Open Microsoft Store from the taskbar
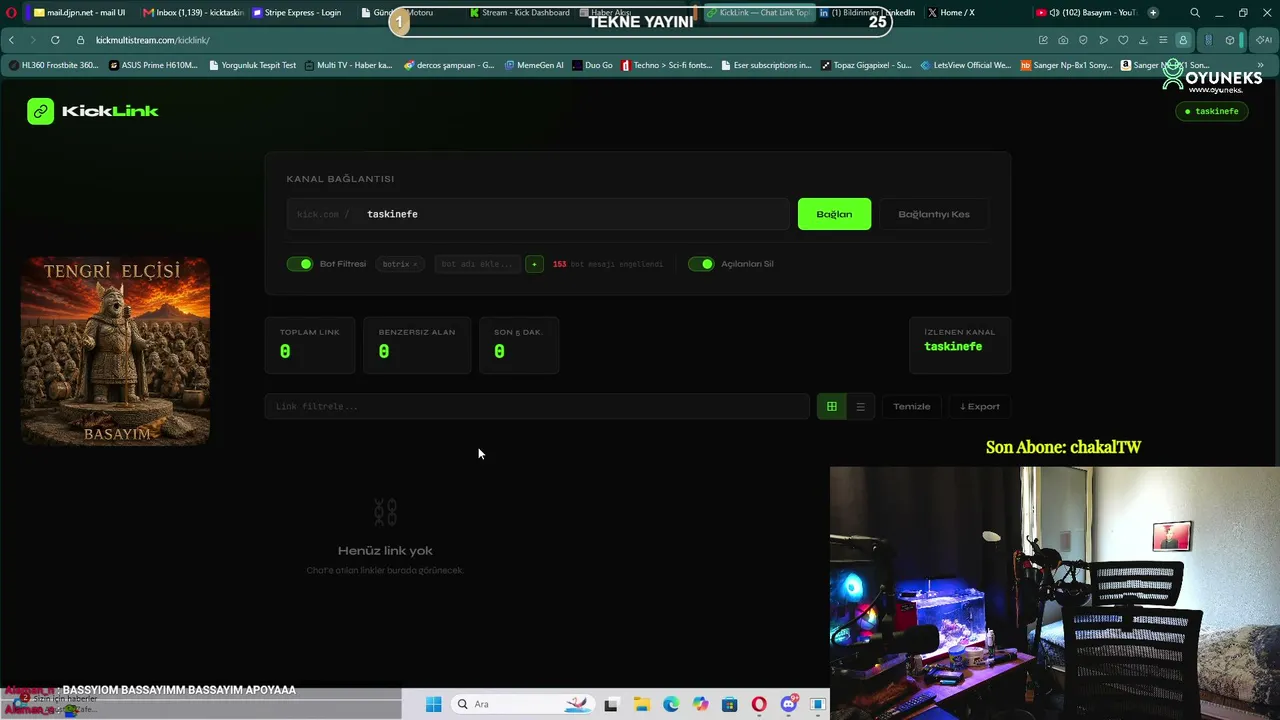 [730, 704]
